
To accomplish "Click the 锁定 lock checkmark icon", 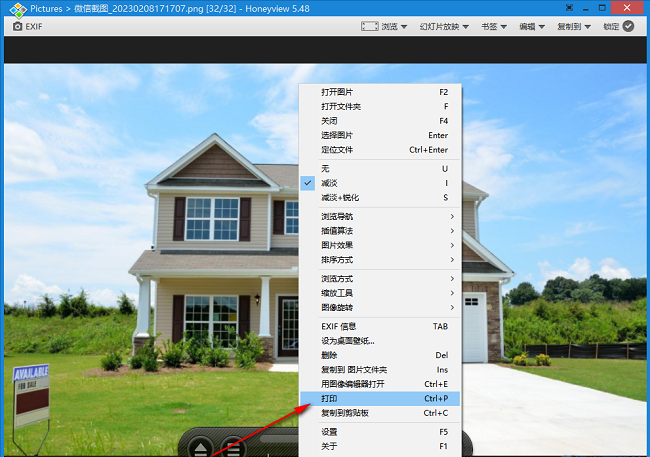I will coord(628,26).
